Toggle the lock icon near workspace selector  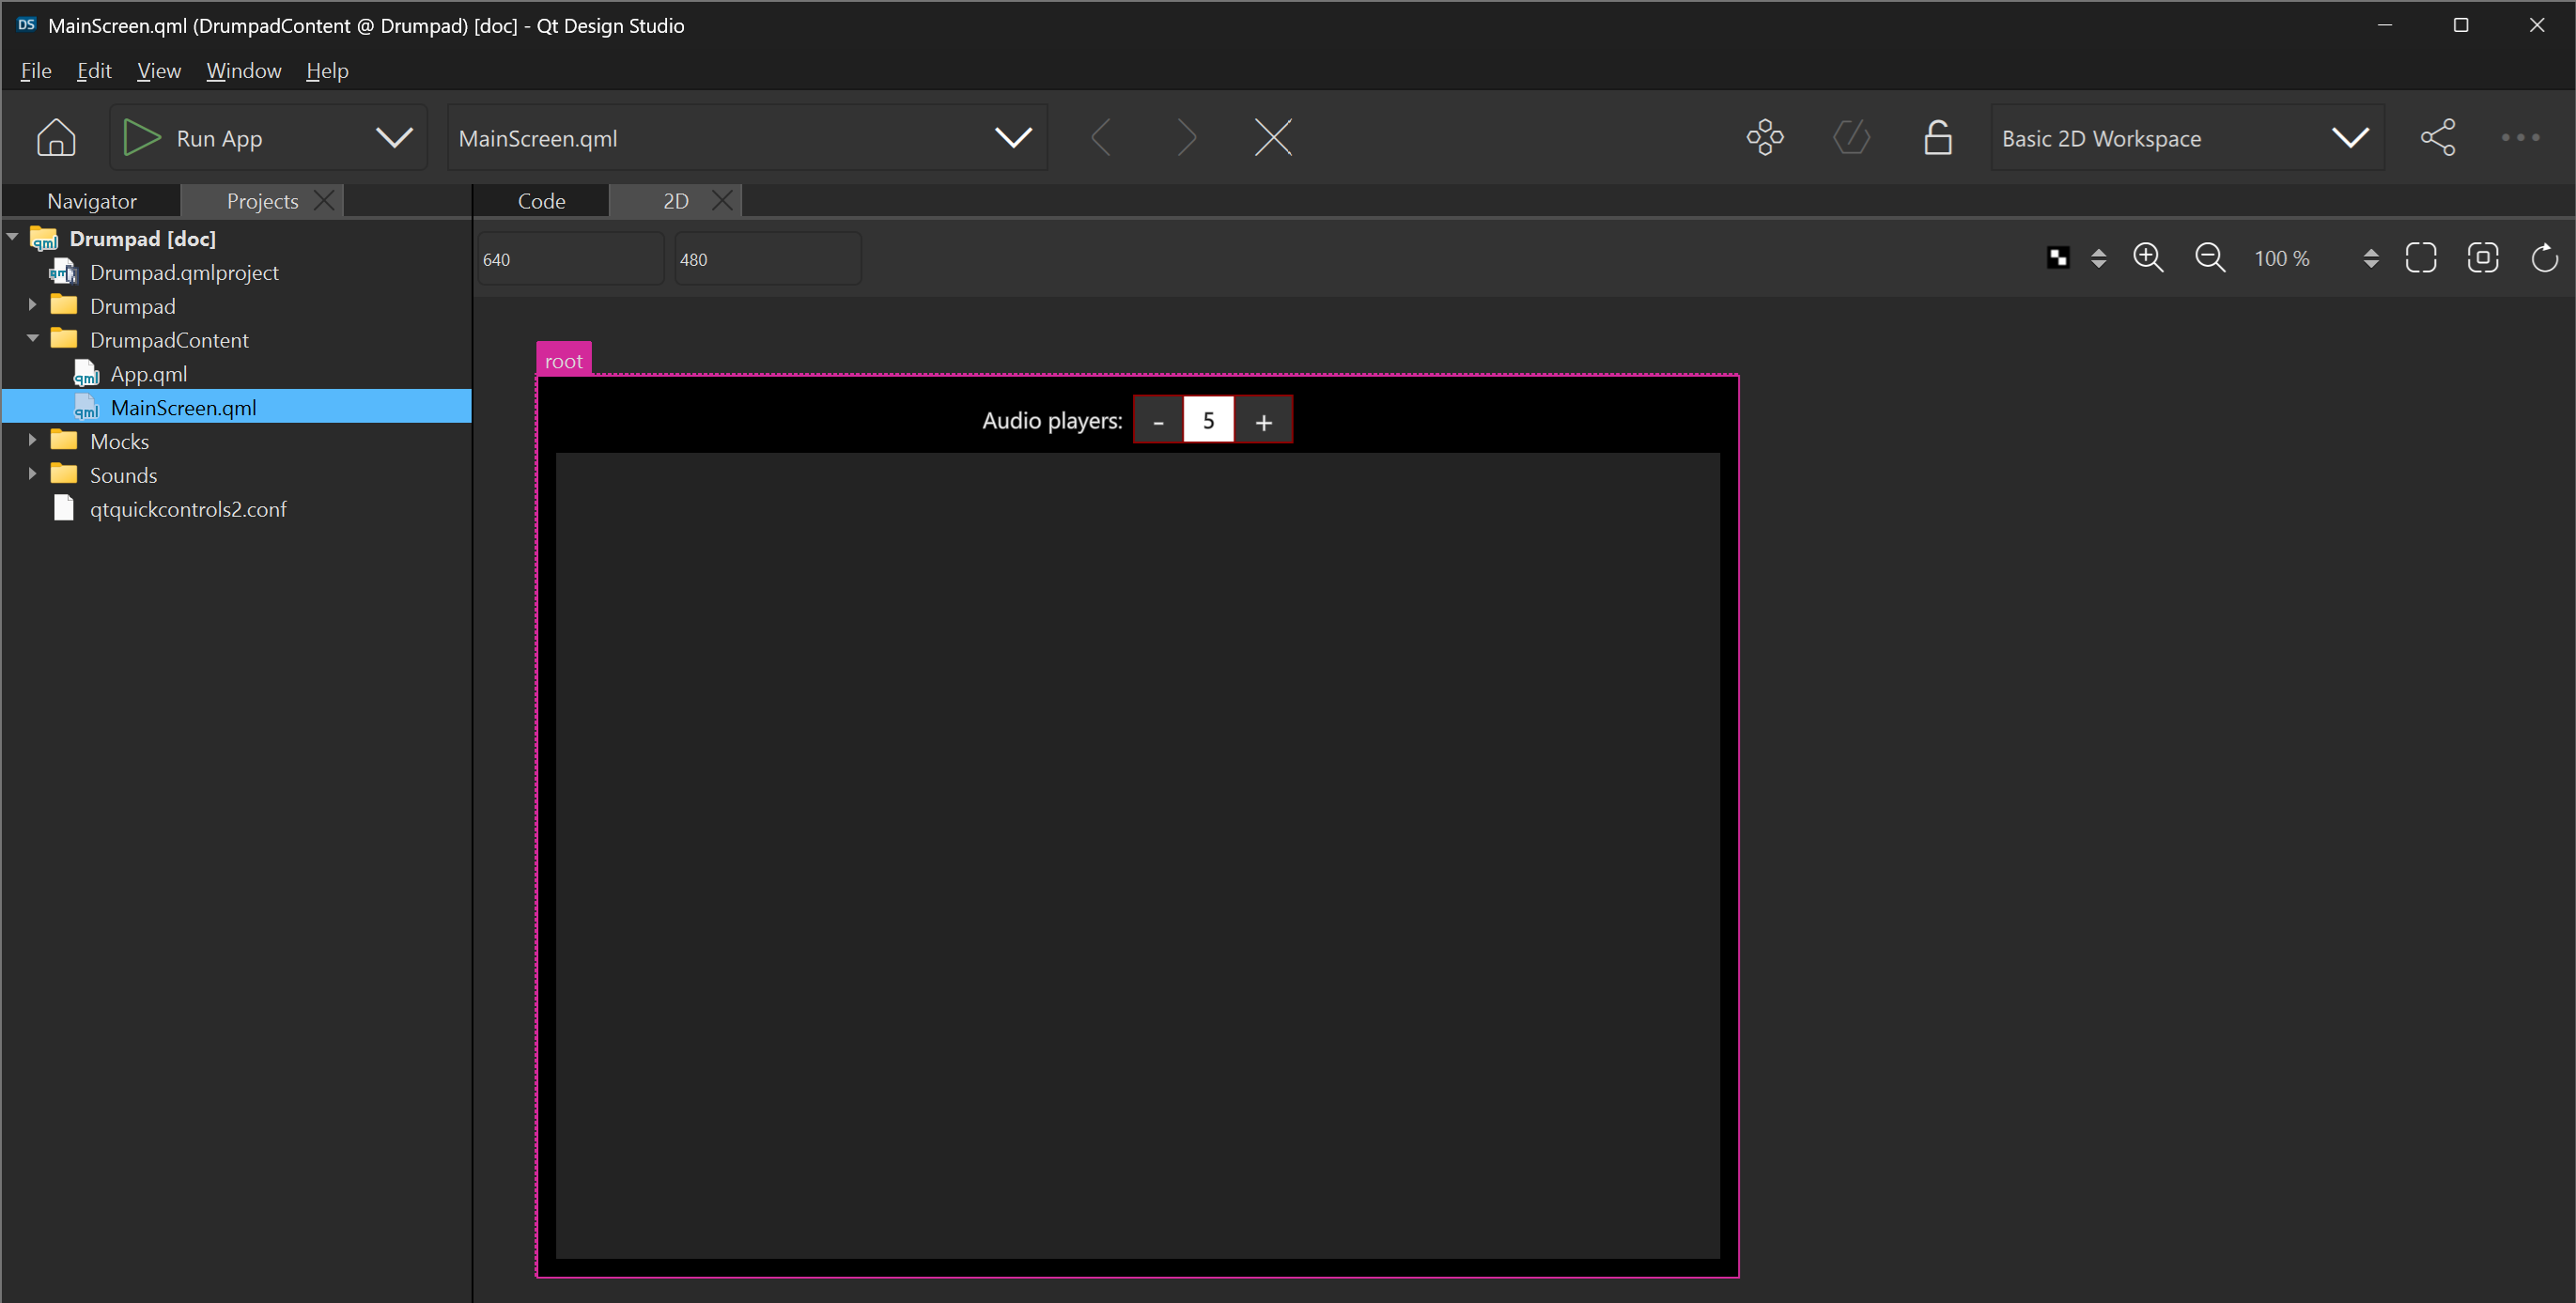click(1937, 137)
